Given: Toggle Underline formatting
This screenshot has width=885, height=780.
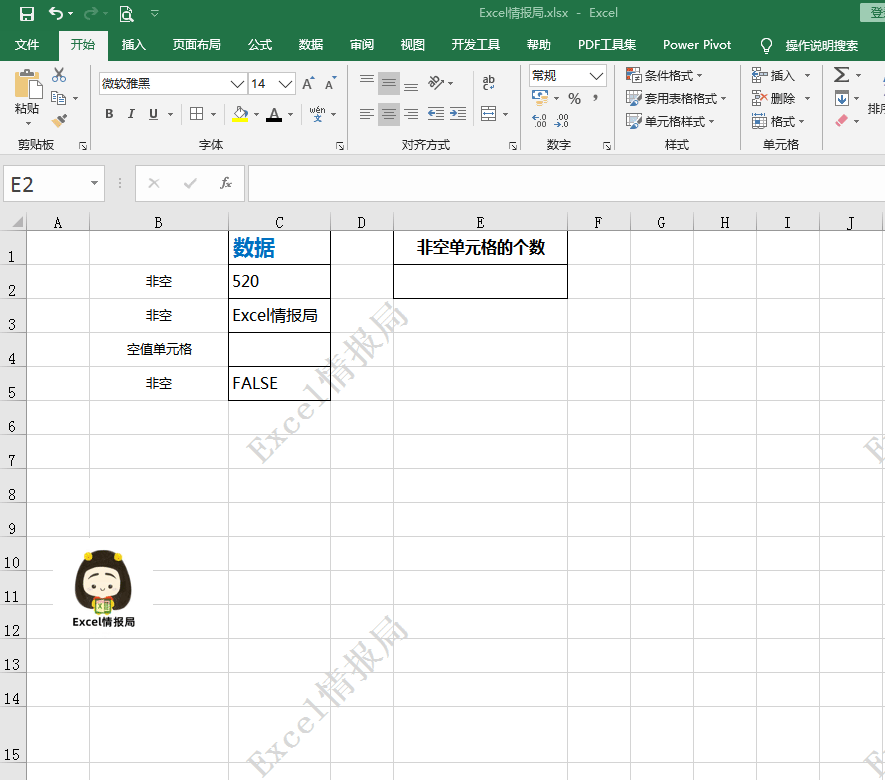Looking at the screenshot, I should point(153,114).
